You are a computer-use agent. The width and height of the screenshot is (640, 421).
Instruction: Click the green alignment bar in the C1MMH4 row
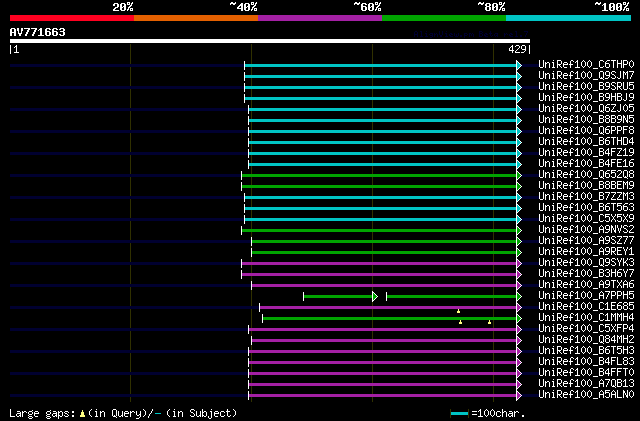[392, 319]
